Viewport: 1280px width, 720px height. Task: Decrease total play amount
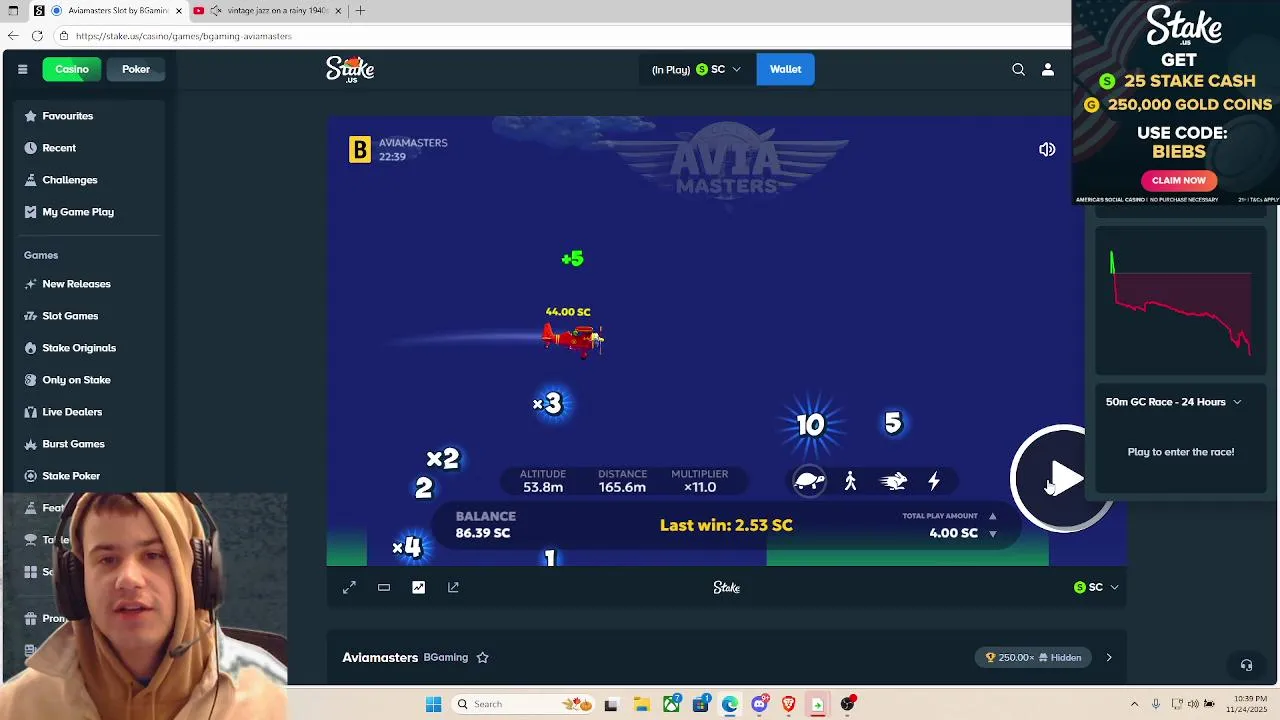pyautogui.click(x=992, y=534)
